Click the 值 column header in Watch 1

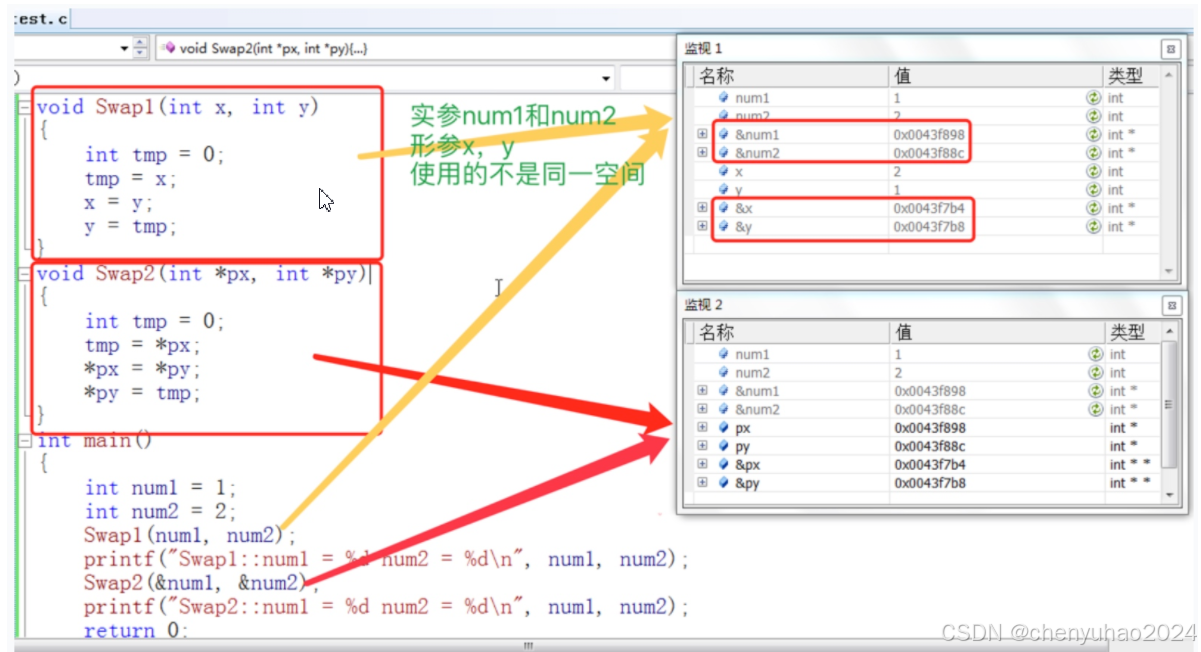click(x=995, y=76)
